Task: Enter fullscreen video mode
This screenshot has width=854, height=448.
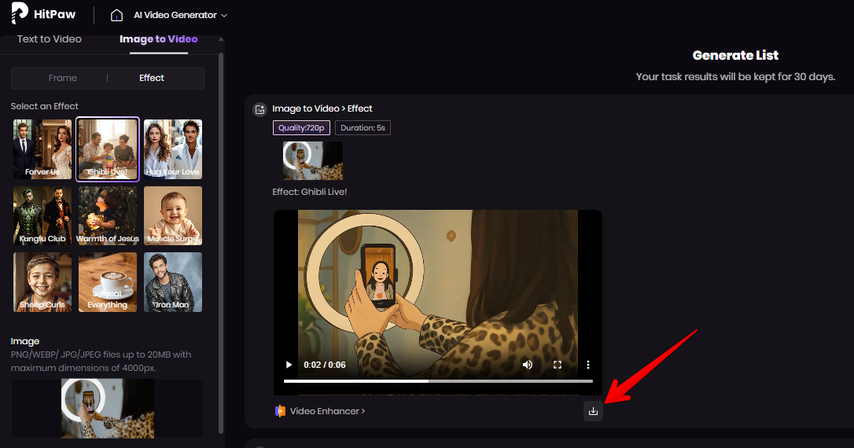Action: click(x=557, y=365)
